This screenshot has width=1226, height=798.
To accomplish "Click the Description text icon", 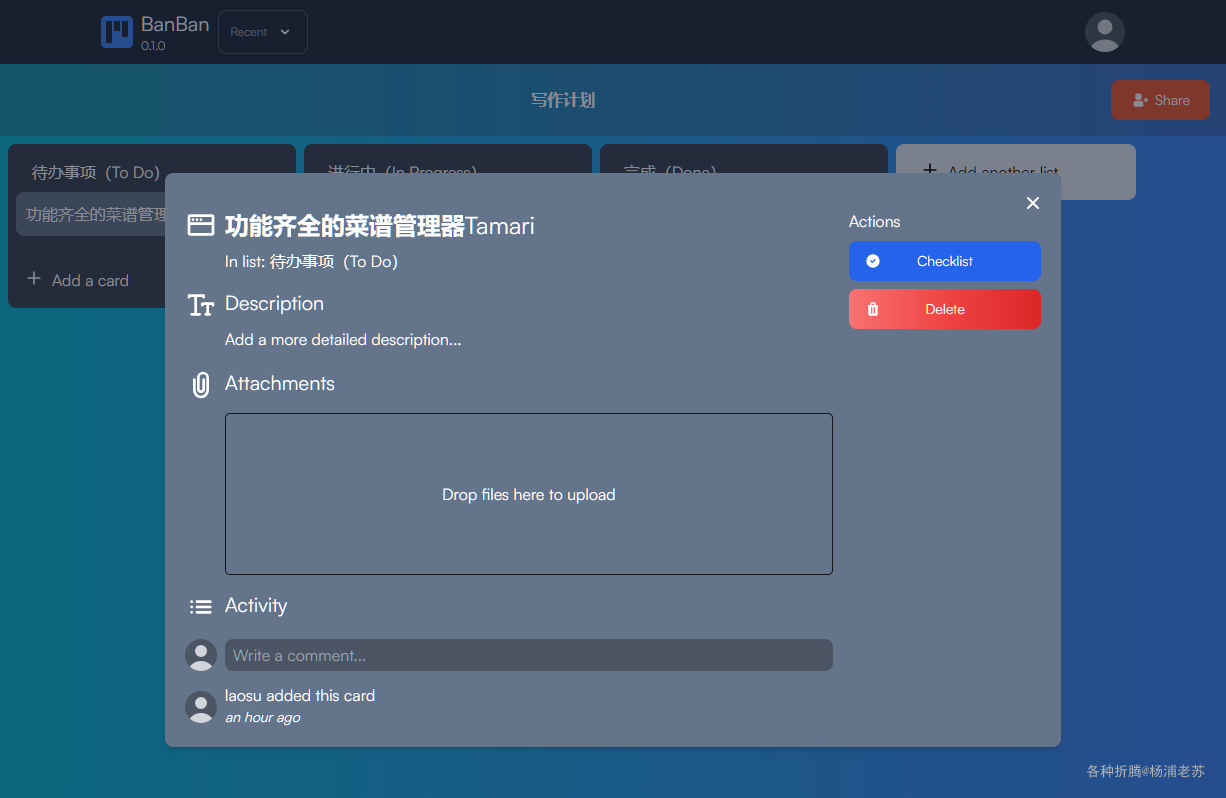I will click(201, 305).
